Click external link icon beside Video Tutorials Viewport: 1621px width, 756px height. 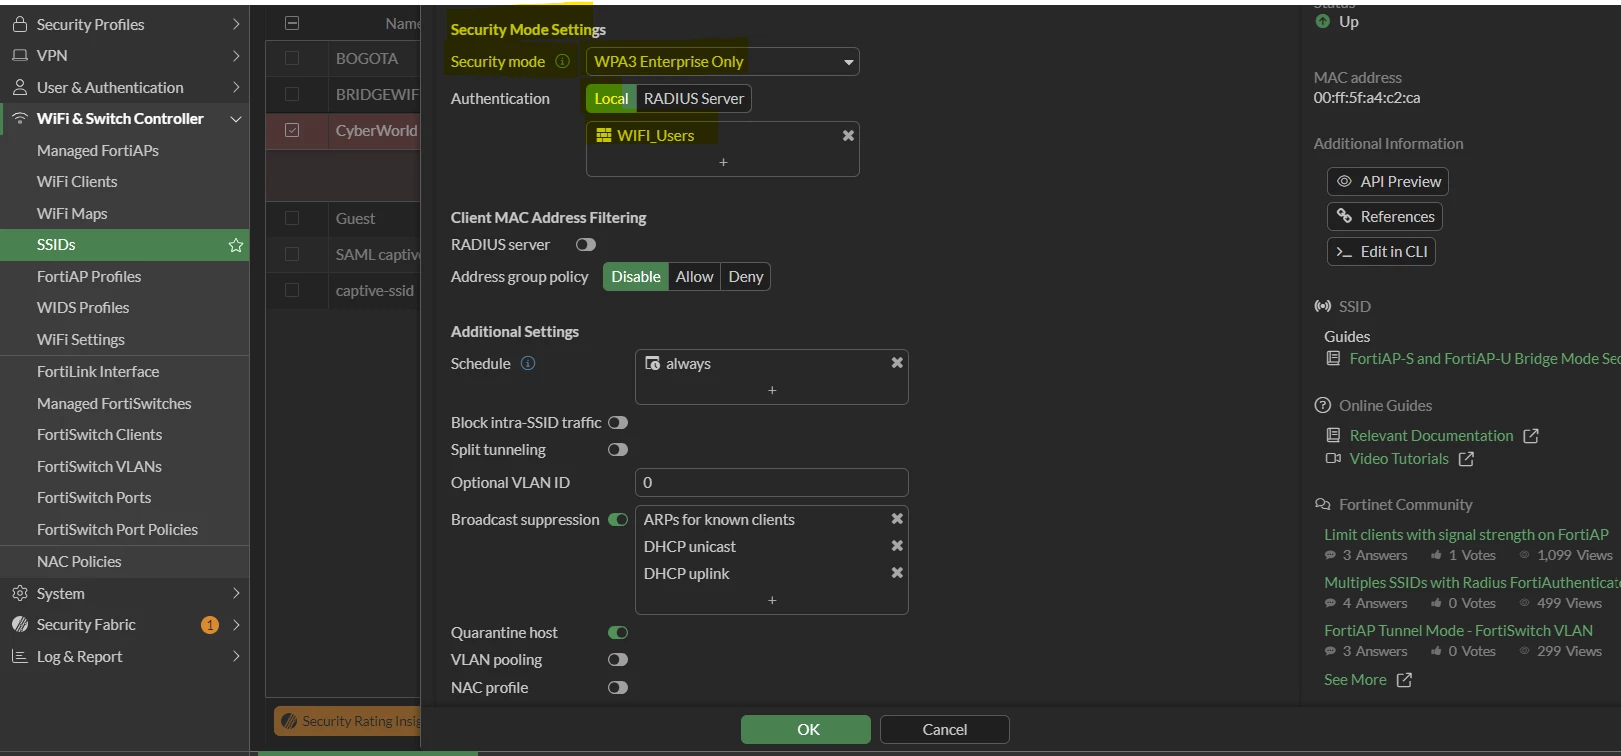pos(1466,459)
